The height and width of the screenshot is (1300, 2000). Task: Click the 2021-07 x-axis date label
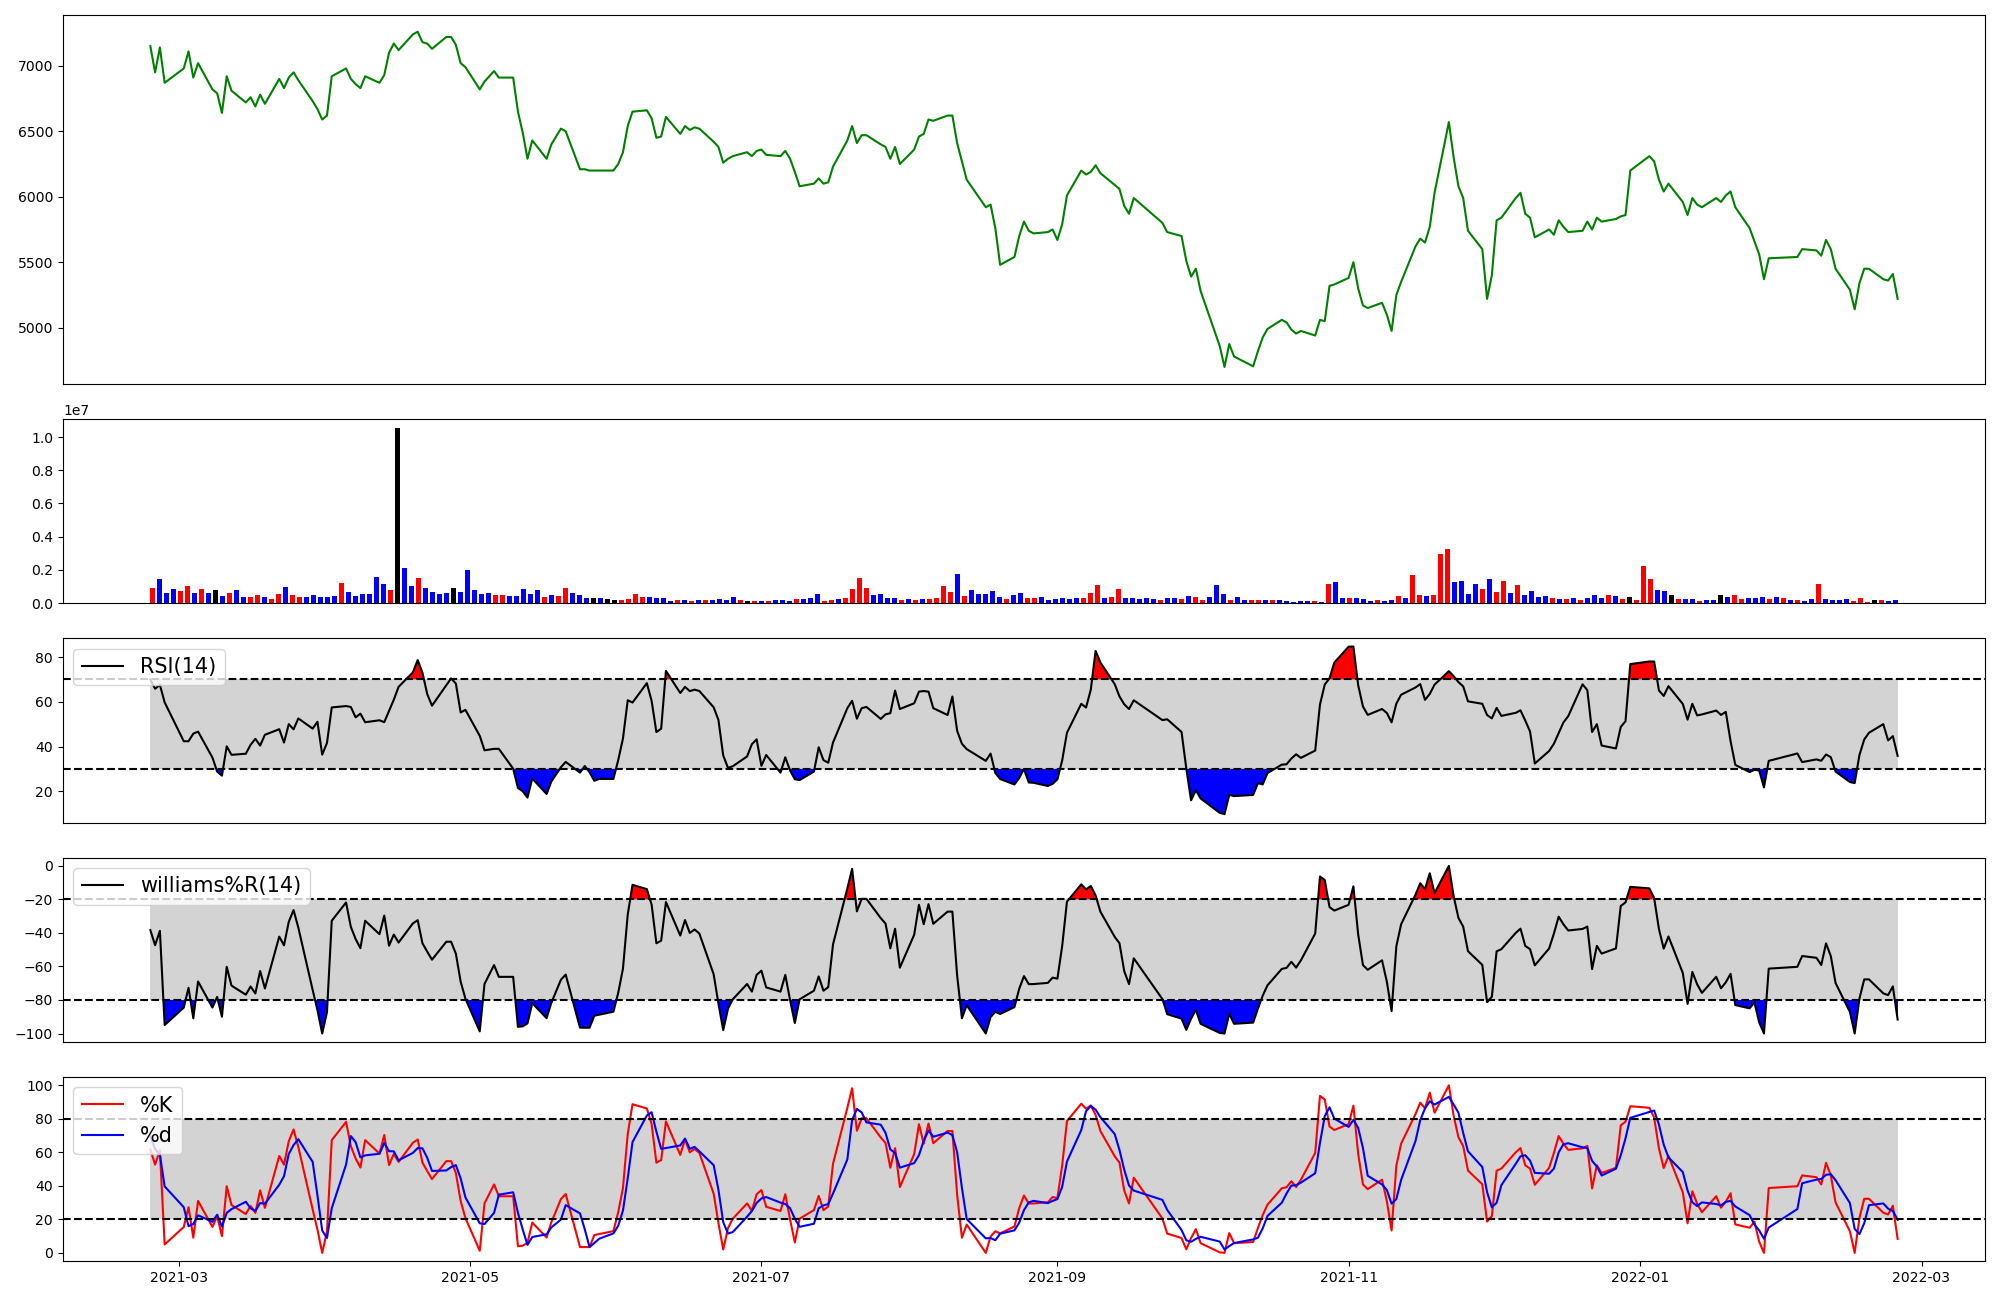tap(762, 1277)
